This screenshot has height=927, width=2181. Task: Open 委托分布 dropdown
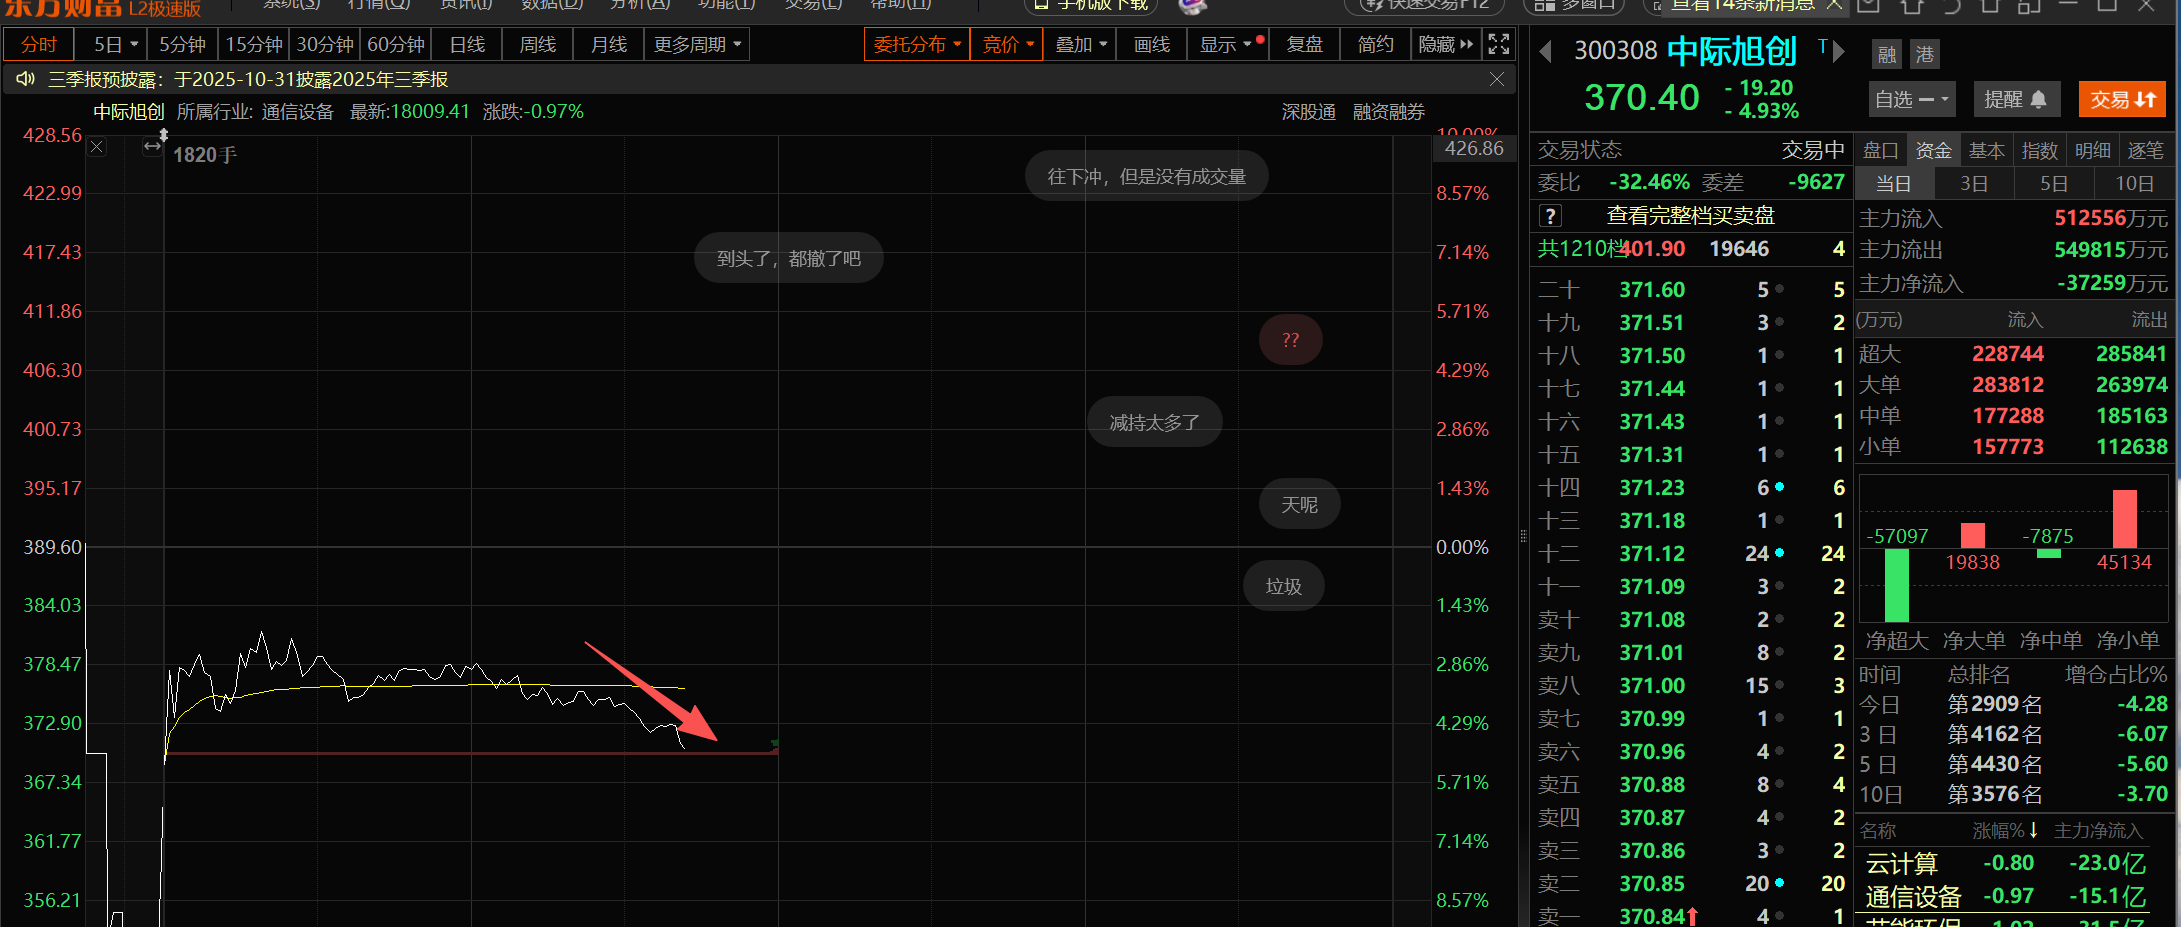[x=917, y=44]
